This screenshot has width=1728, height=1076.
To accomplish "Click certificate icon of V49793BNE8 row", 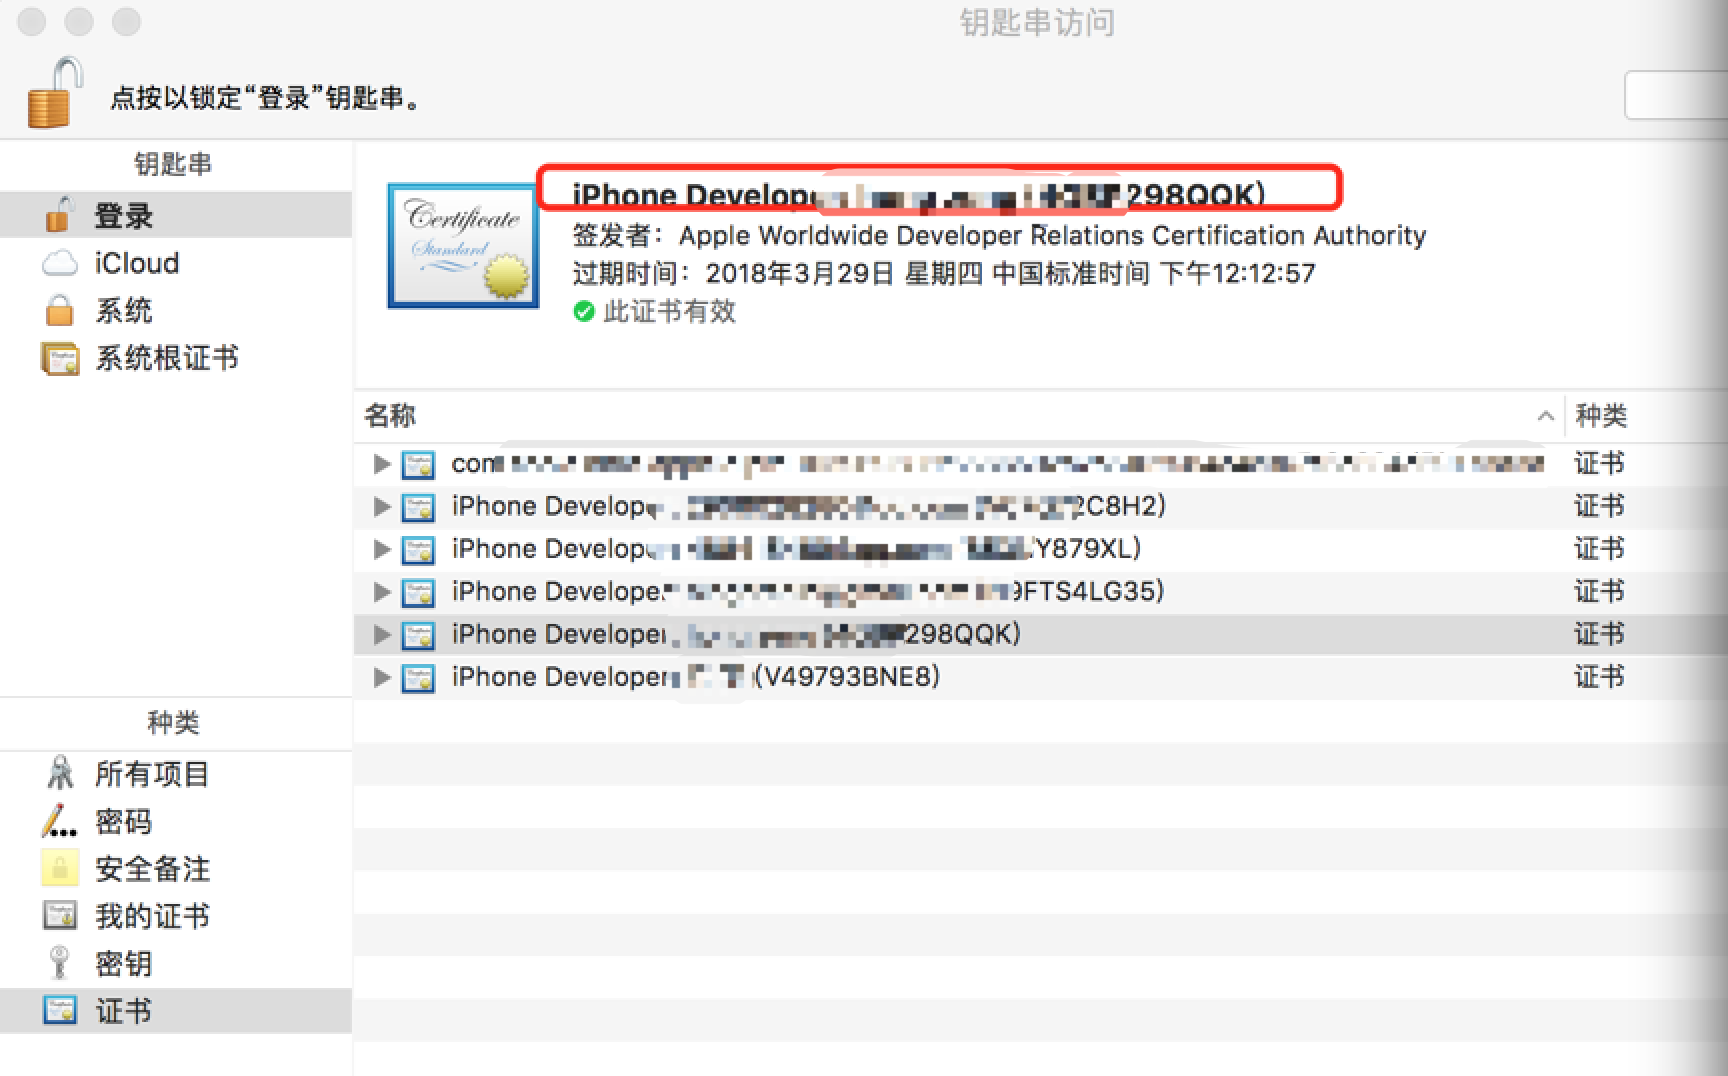I will pyautogui.click(x=418, y=678).
